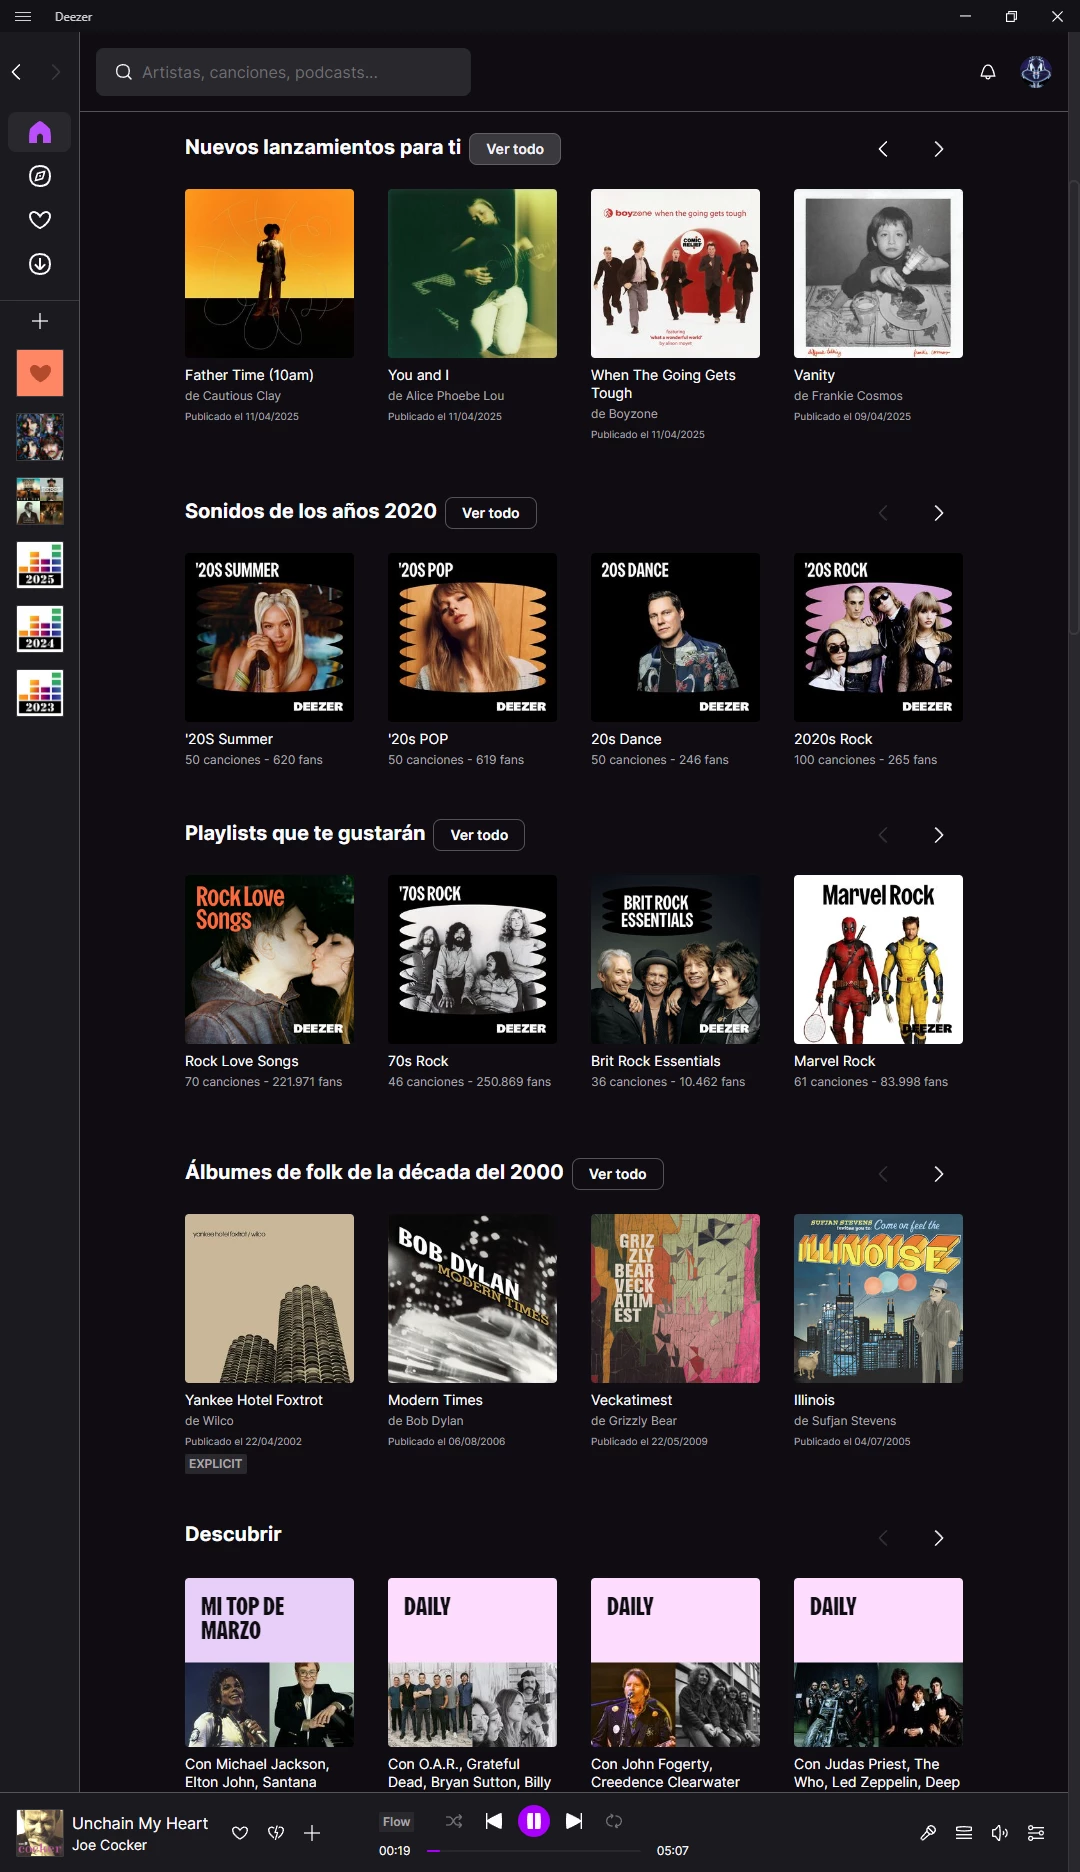Open the 2023 playlist in sidebar
Screen dimensions: 1080x1872
[x=40, y=693]
